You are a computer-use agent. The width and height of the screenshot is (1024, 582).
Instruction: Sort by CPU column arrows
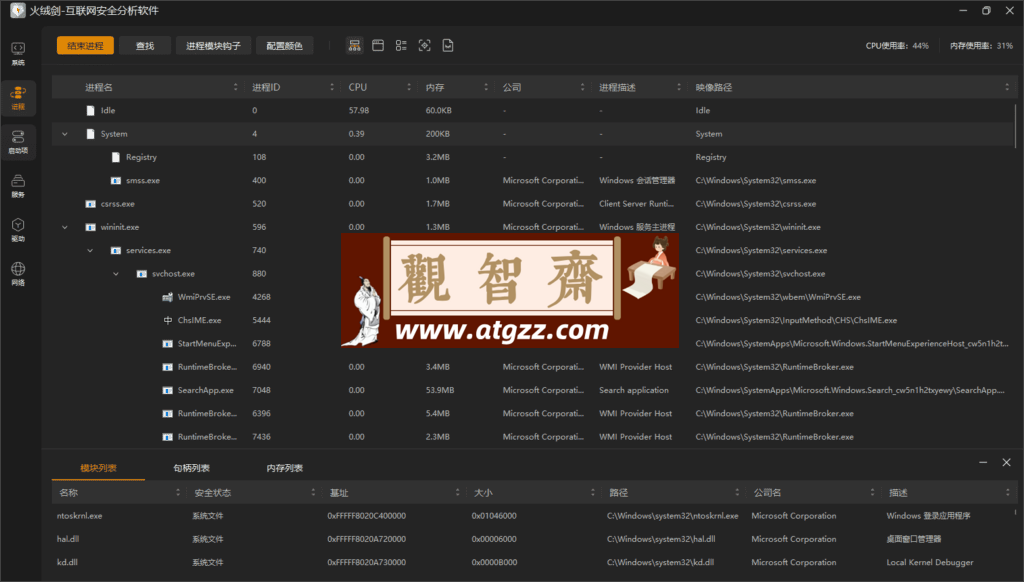click(x=409, y=87)
